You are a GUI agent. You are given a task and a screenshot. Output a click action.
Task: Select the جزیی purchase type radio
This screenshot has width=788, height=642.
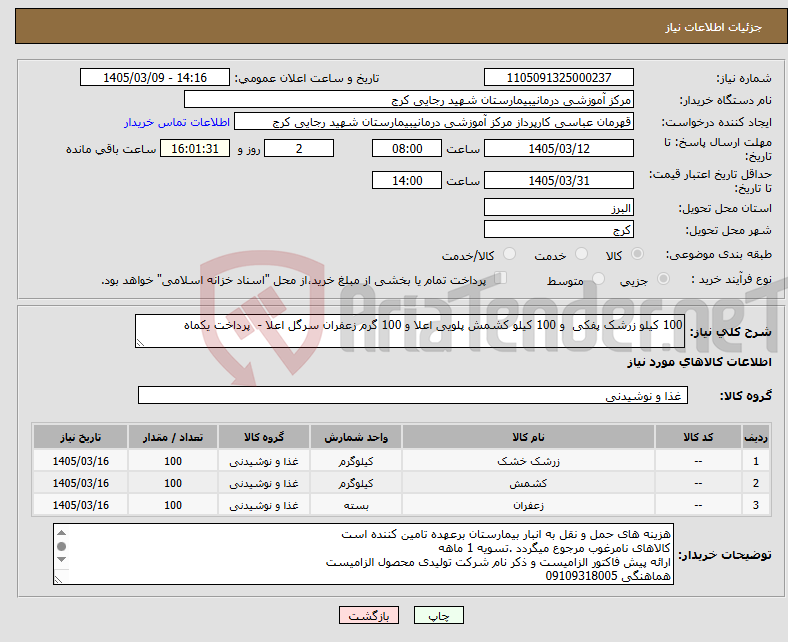(663, 279)
